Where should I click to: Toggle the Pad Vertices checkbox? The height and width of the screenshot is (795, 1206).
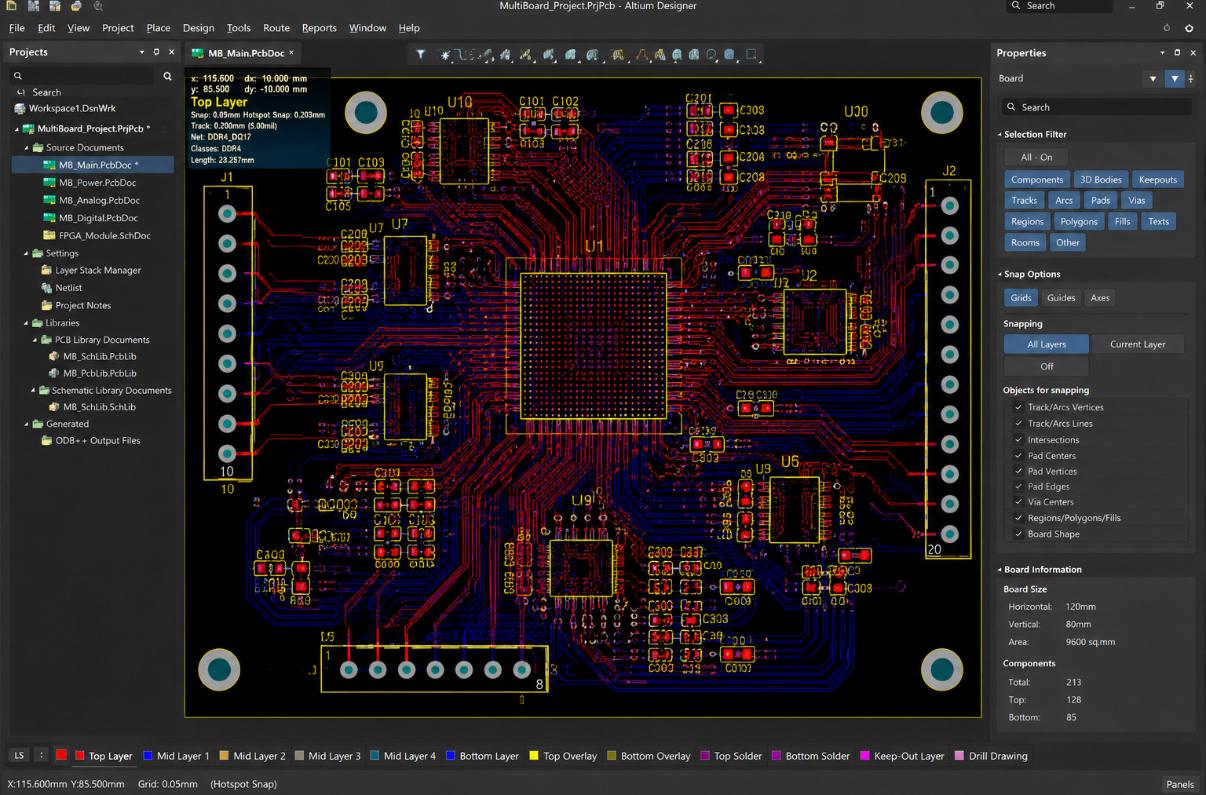click(x=1018, y=471)
